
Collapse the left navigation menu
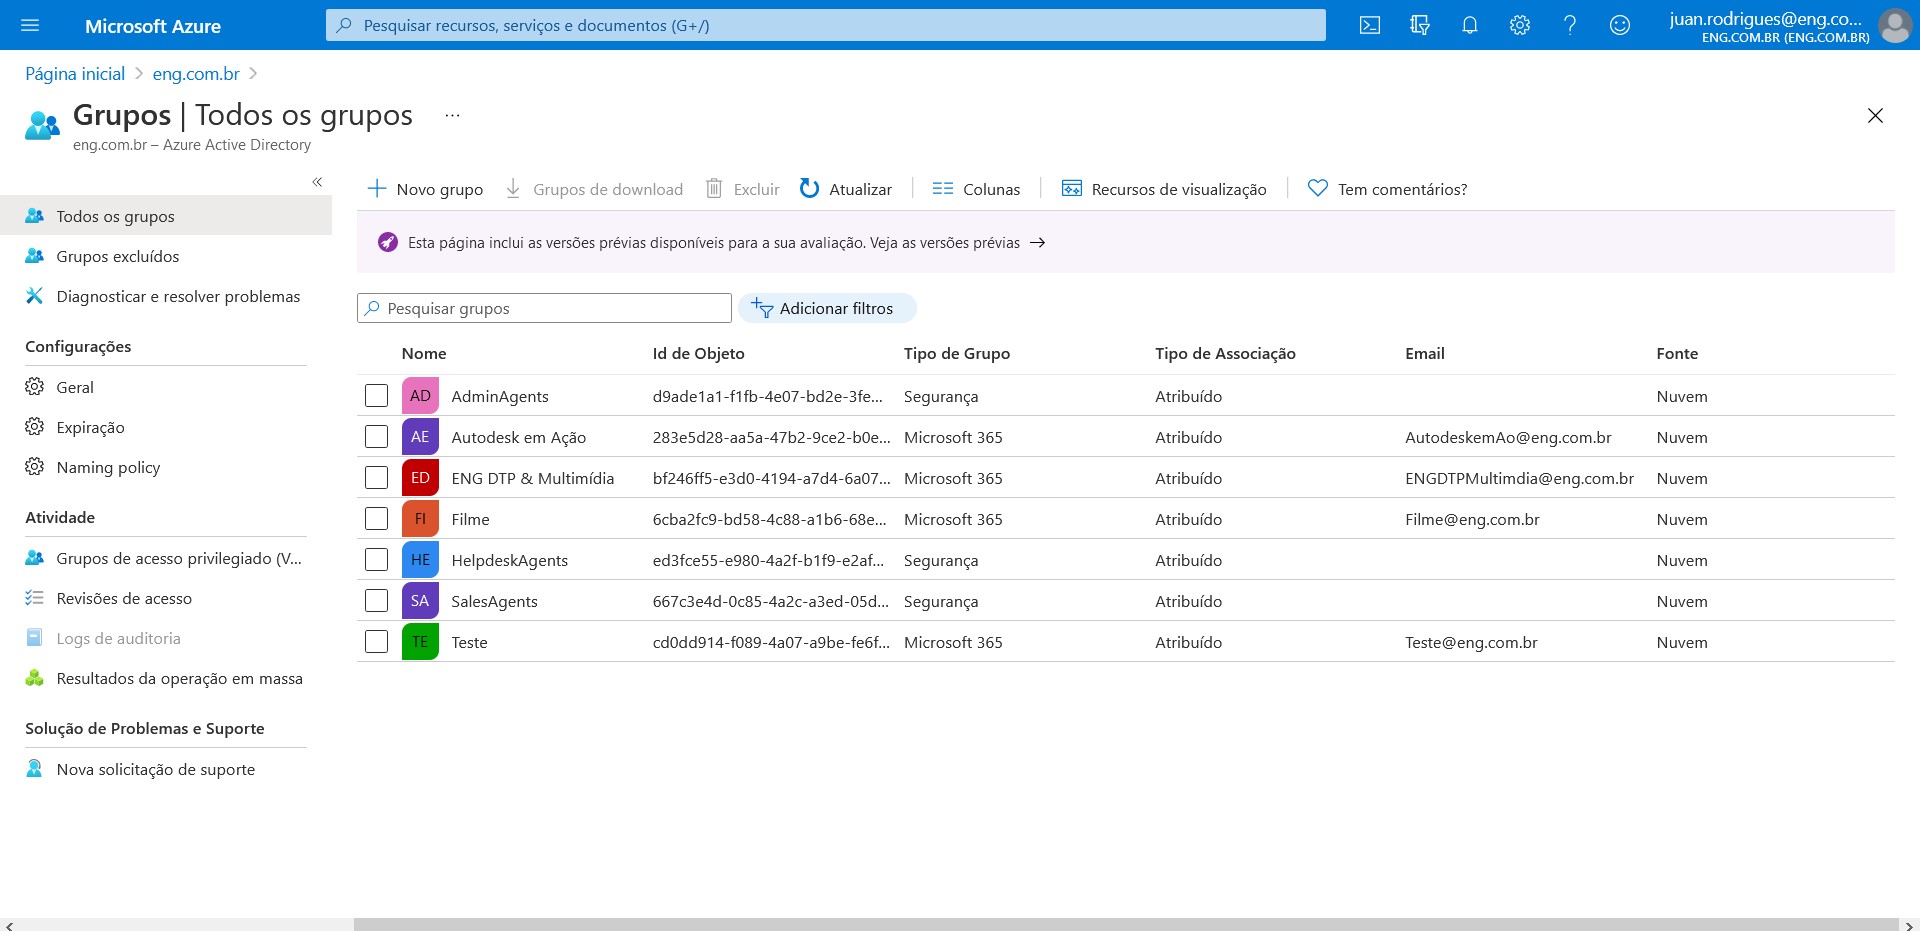coord(317,182)
